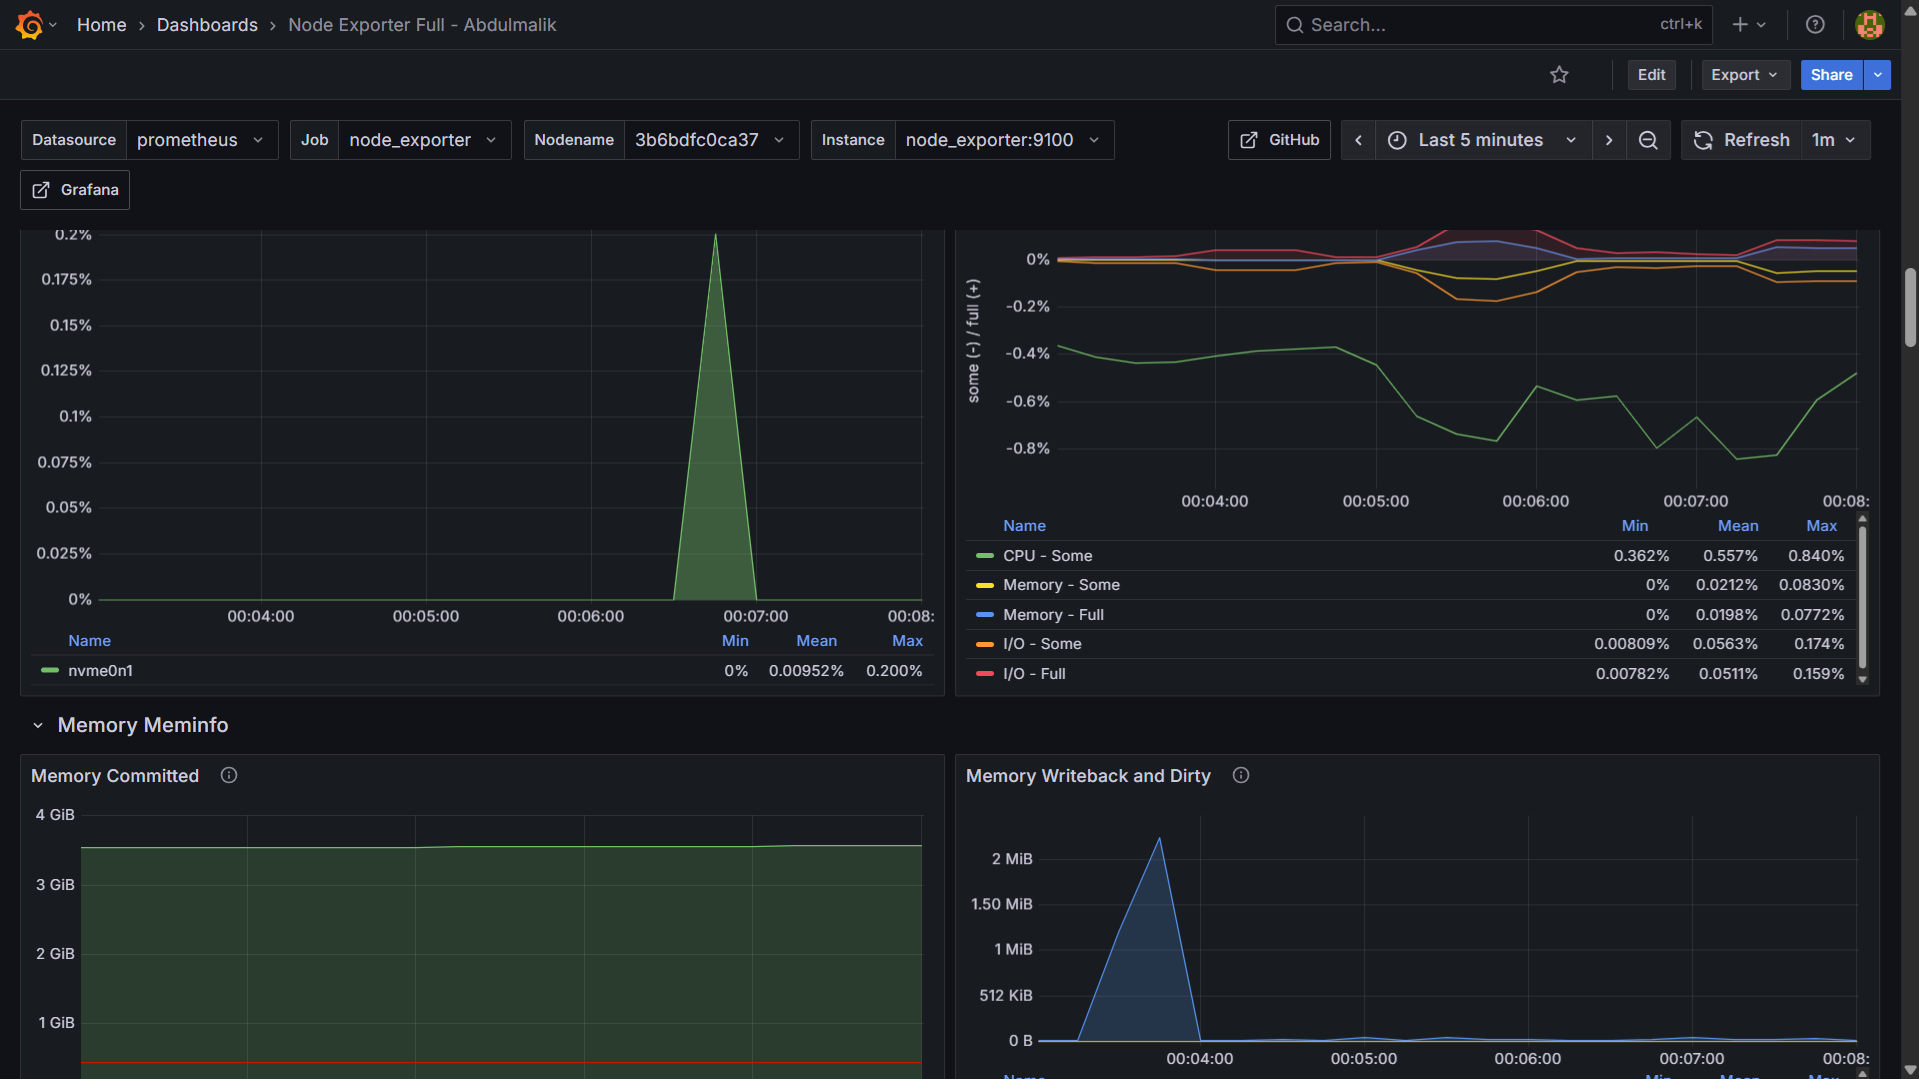Image resolution: width=1919 pixels, height=1079 pixels.
Task: Open the Export menu
Action: (x=1744, y=75)
